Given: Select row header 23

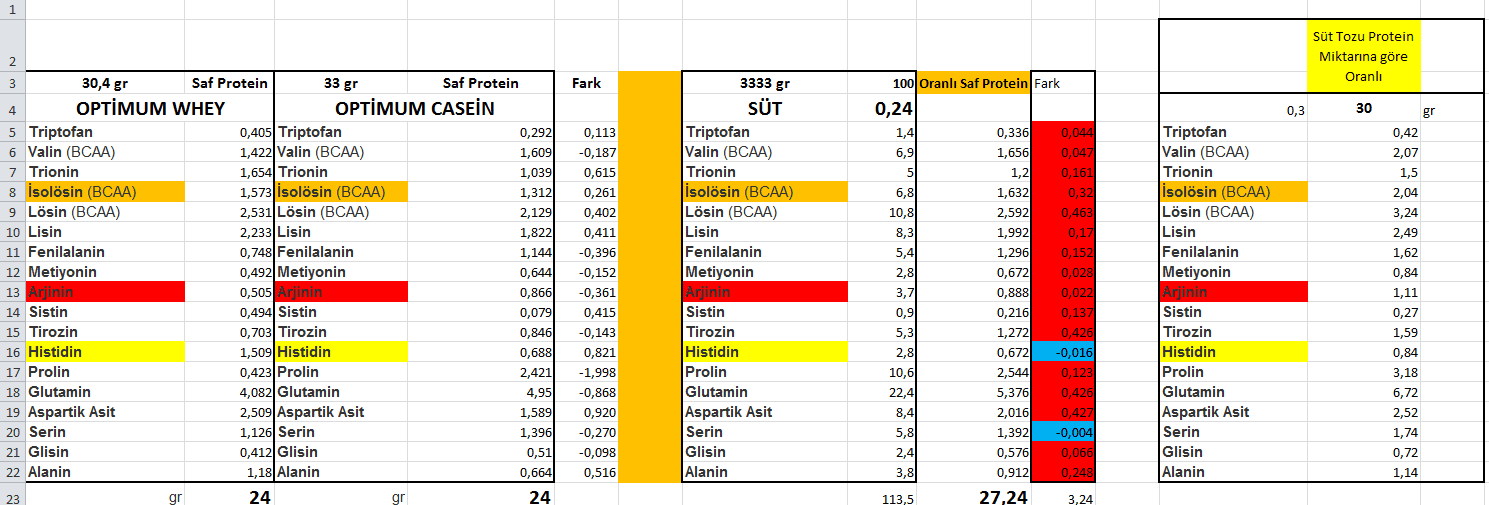Looking at the screenshot, I should pos(12,495).
